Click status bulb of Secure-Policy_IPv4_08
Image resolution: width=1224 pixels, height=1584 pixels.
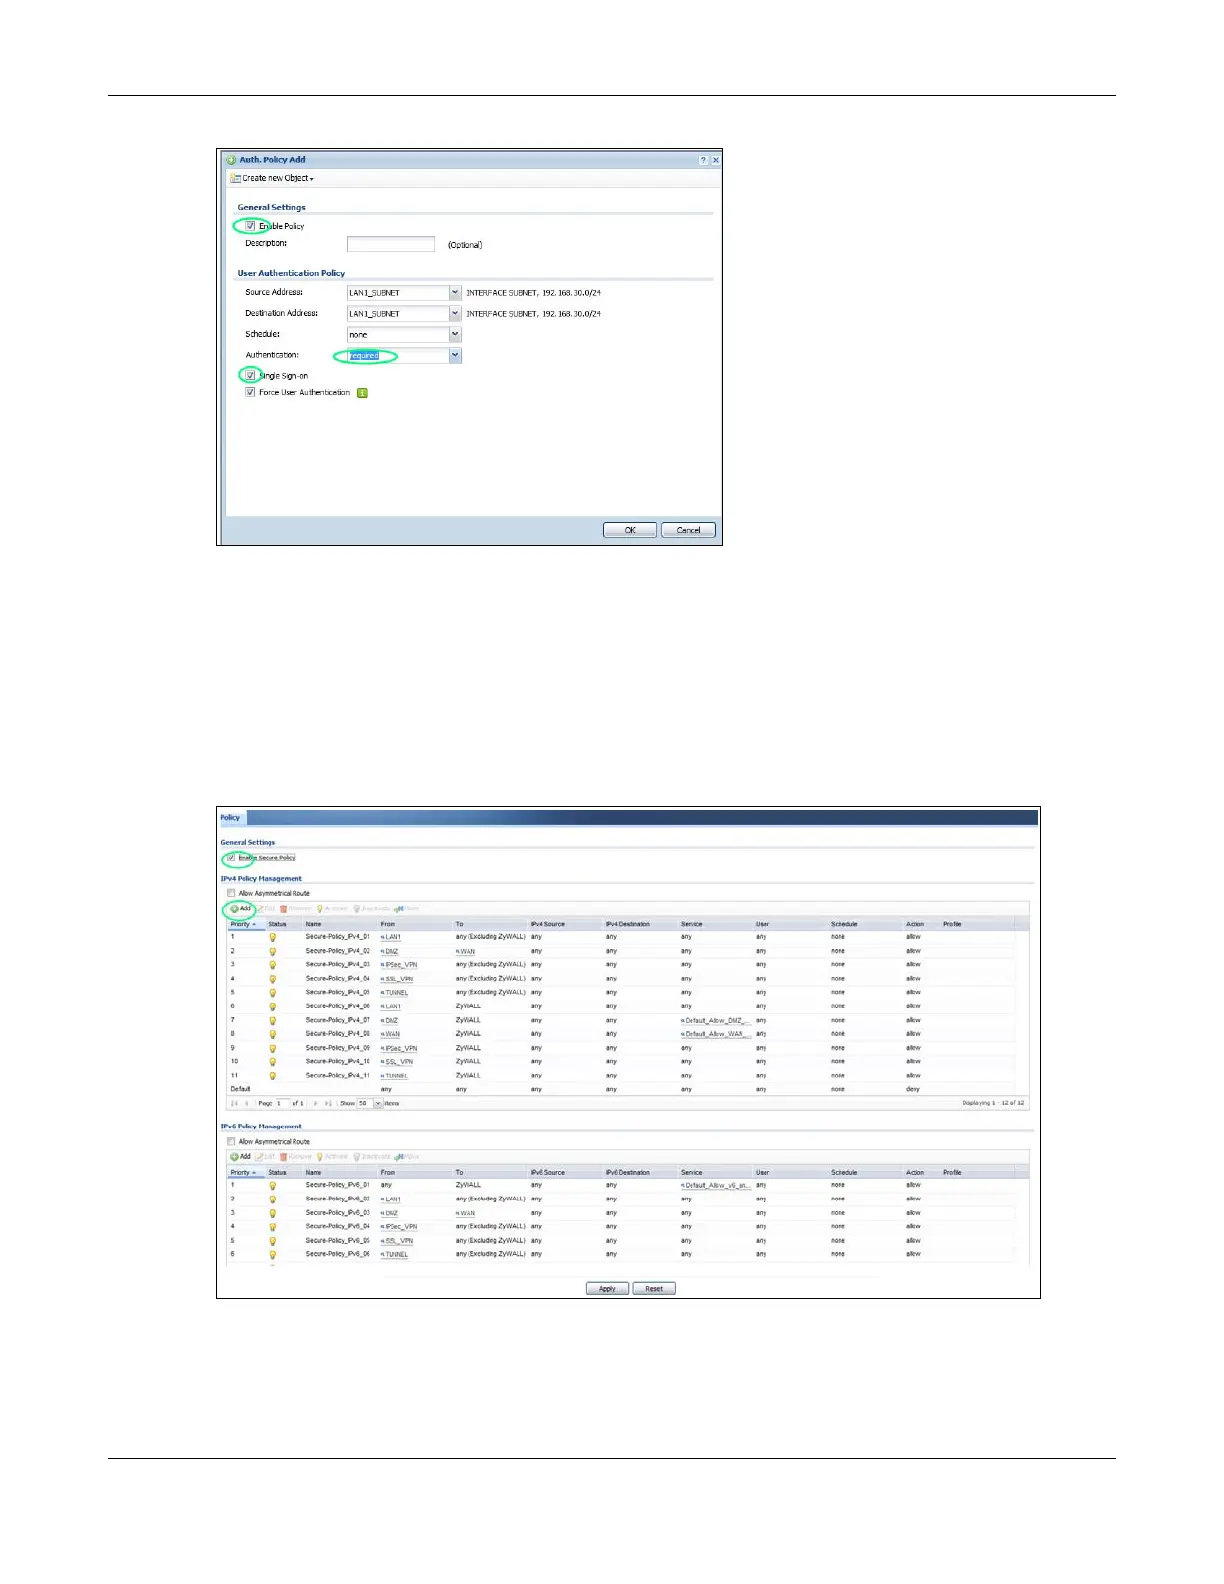[x=272, y=1034]
